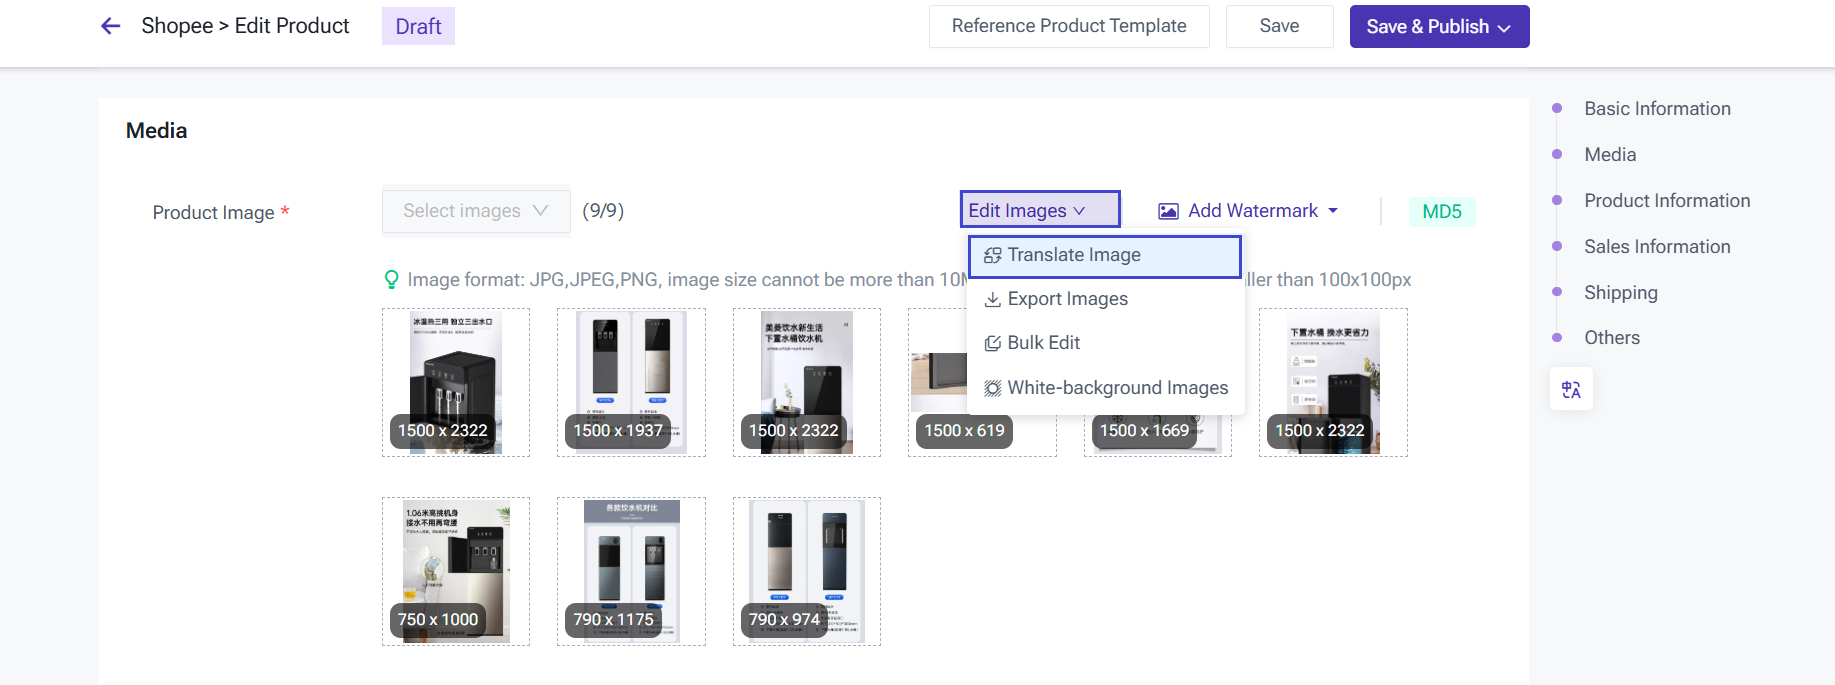Click the back arrow icon

(110, 26)
